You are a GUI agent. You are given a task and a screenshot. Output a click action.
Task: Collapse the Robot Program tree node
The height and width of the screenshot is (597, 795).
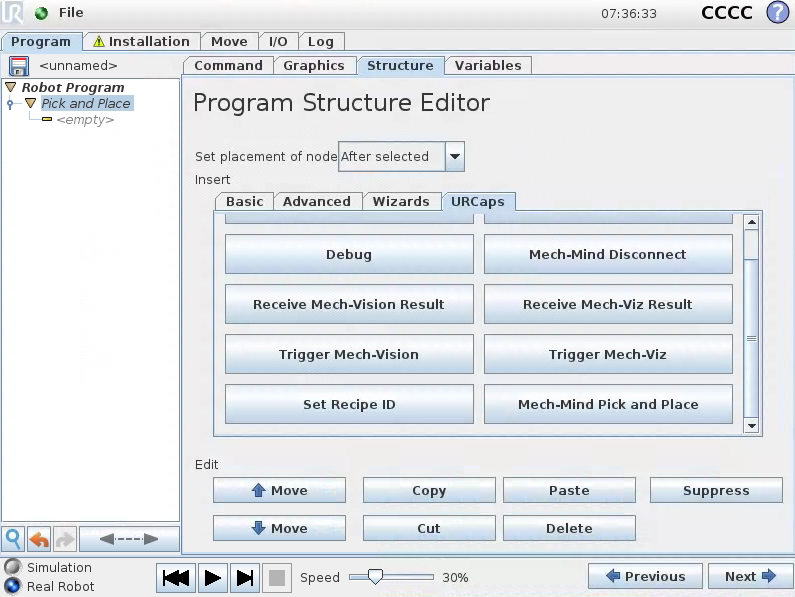pyautogui.click(x=11, y=87)
